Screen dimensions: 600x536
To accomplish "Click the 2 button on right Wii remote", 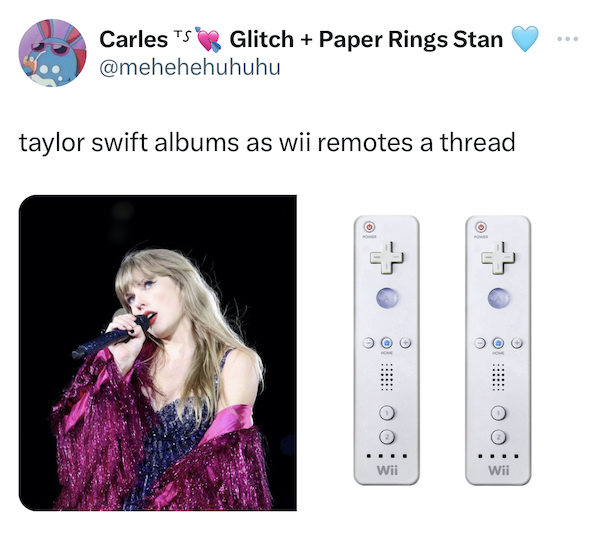I will click(498, 437).
